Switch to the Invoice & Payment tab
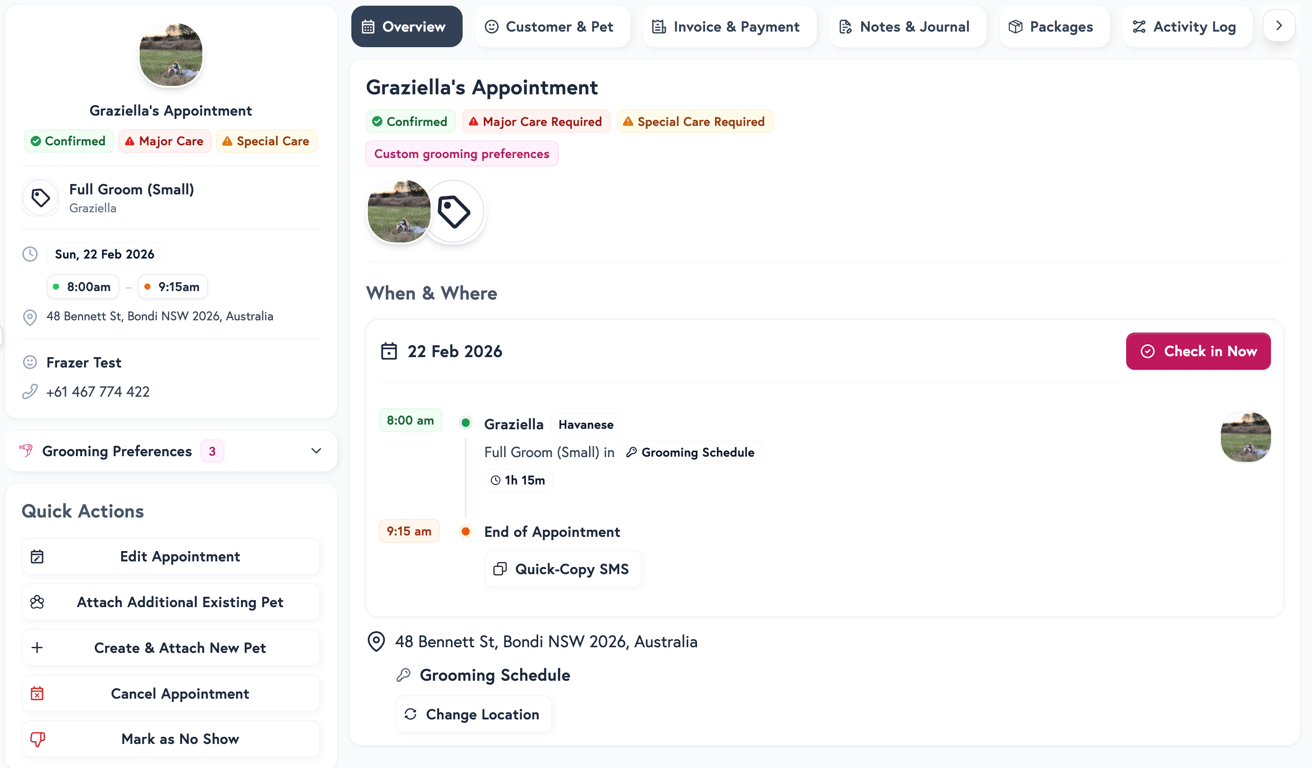1312x768 pixels. 729,26
